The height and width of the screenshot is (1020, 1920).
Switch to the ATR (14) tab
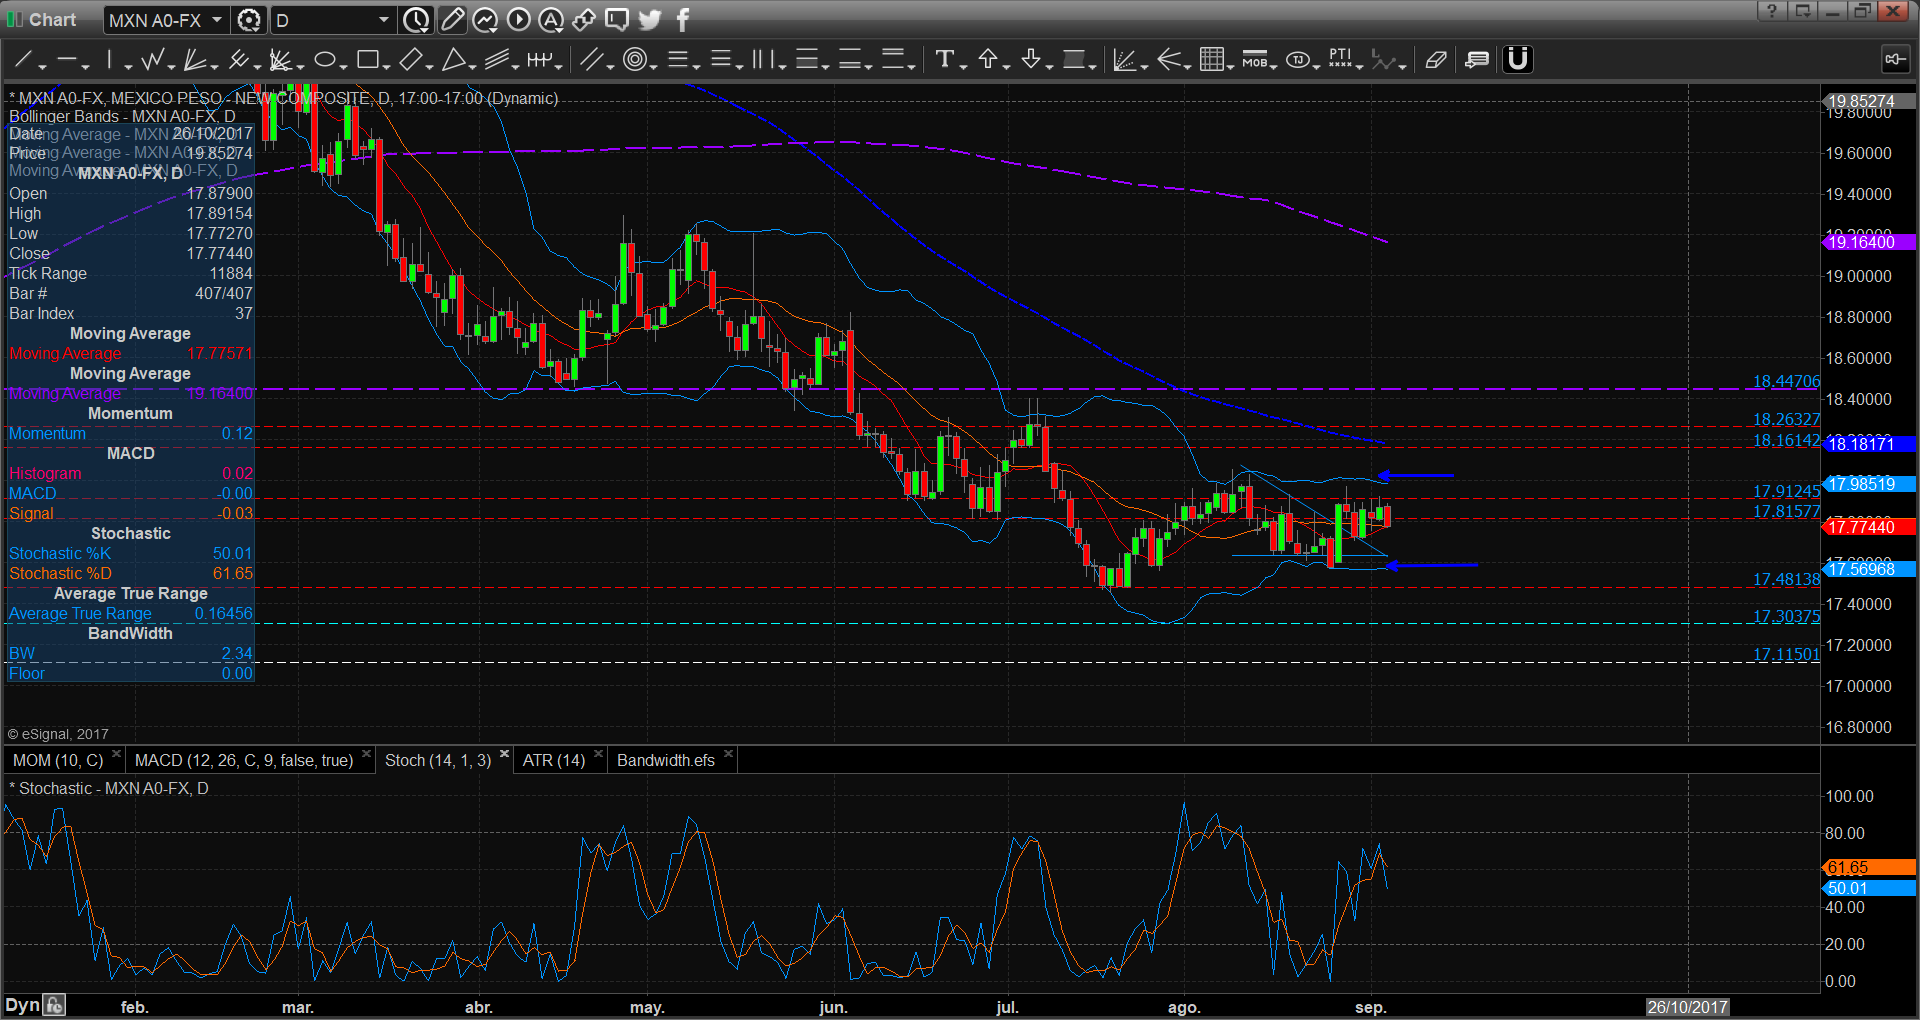[x=554, y=760]
